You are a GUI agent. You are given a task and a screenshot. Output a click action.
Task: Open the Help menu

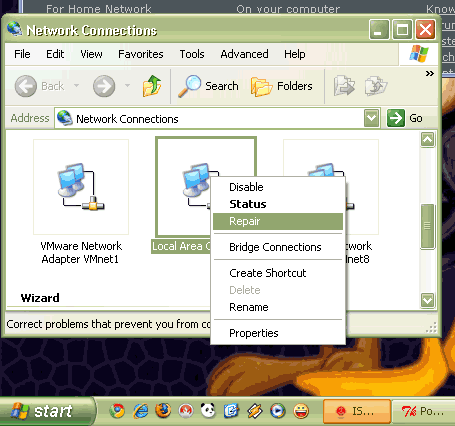click(295, 54)
